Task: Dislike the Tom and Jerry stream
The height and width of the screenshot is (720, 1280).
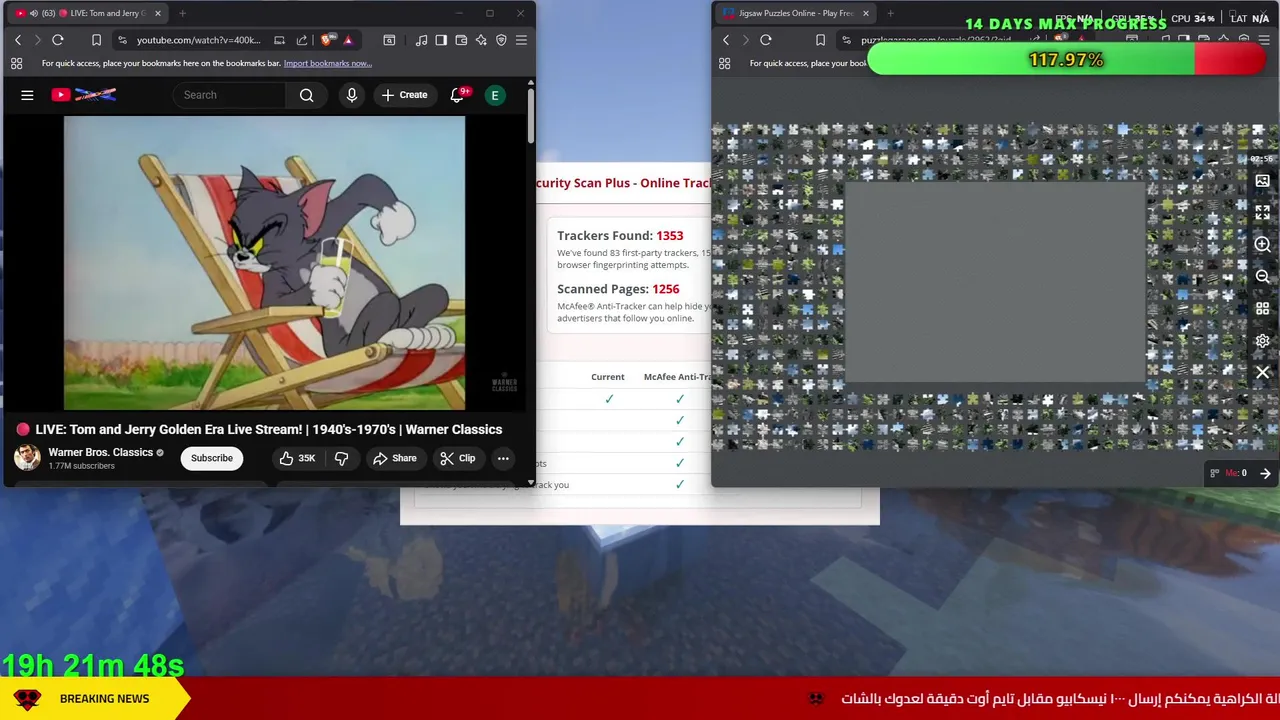Action: pos(341,458)
